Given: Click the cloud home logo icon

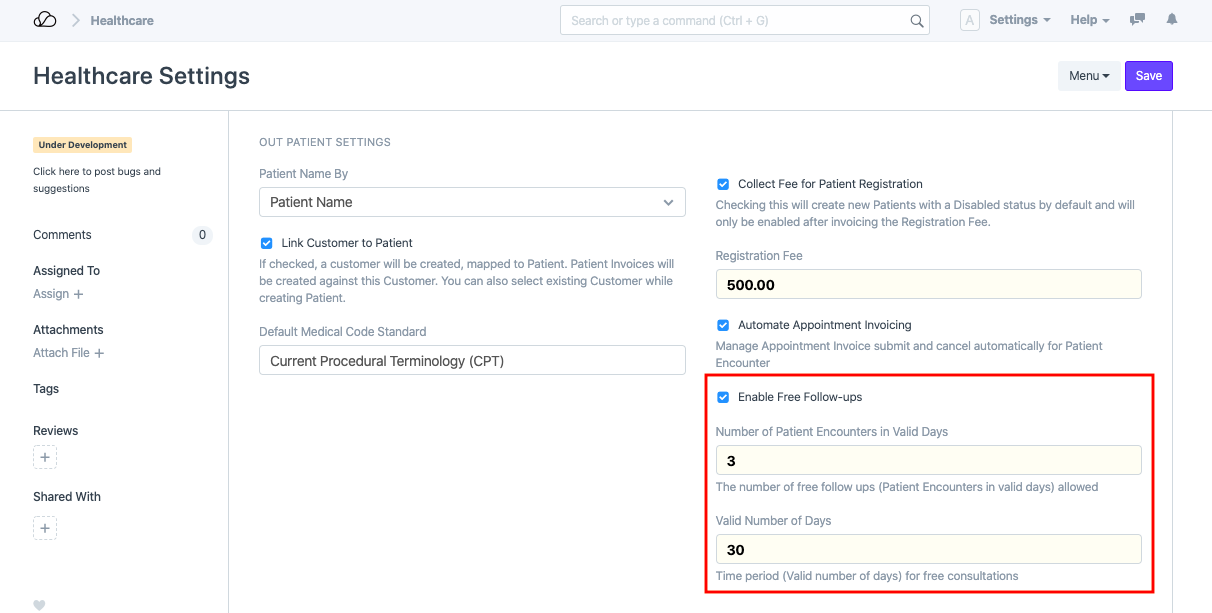Looking at the screenshot, I should click(45, 20).
